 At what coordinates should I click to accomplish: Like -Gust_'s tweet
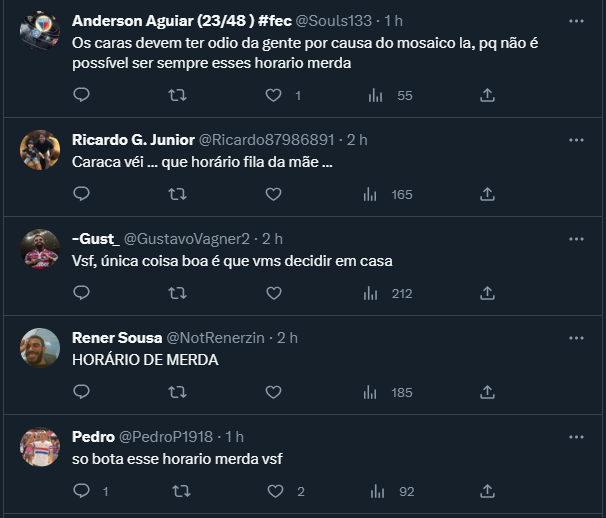tap(273, 293)
